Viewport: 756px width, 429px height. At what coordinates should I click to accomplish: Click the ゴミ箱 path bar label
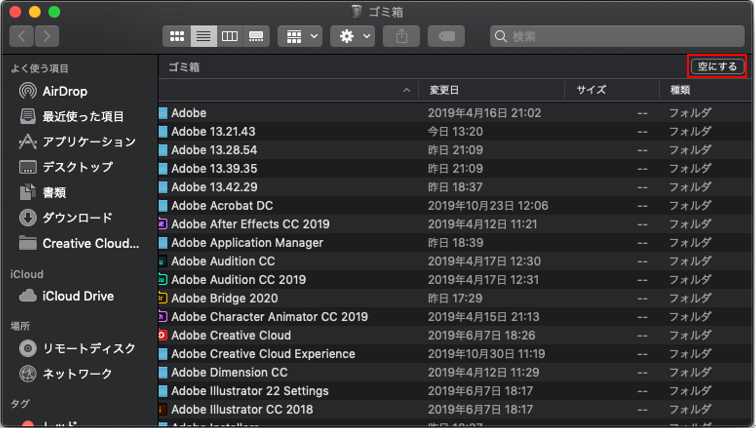(184, 67)
